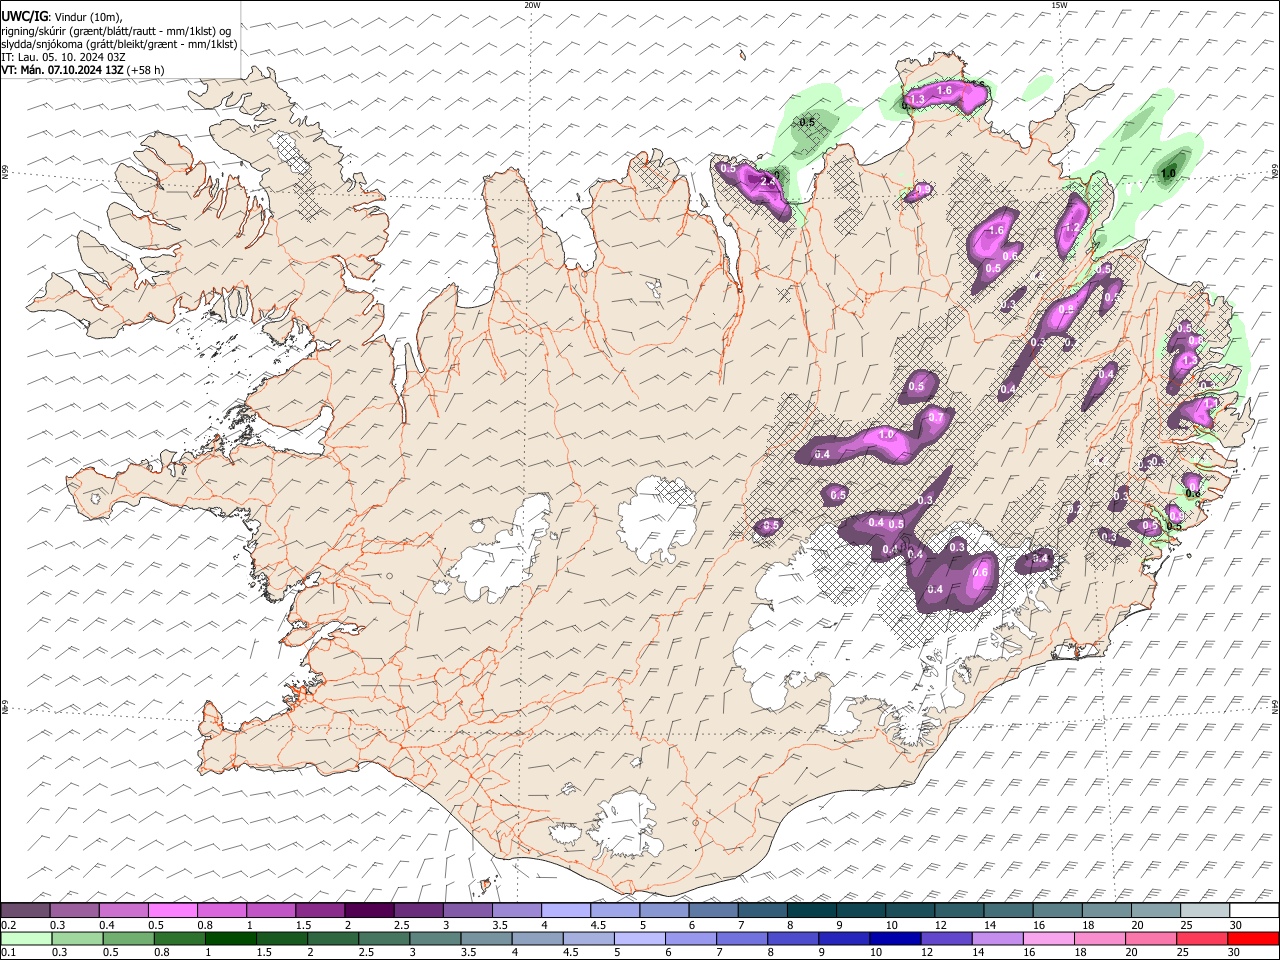Click the 'rigning/skúrir' legend description line
The width and height of the screenshot is (1280, 960).
115,30
